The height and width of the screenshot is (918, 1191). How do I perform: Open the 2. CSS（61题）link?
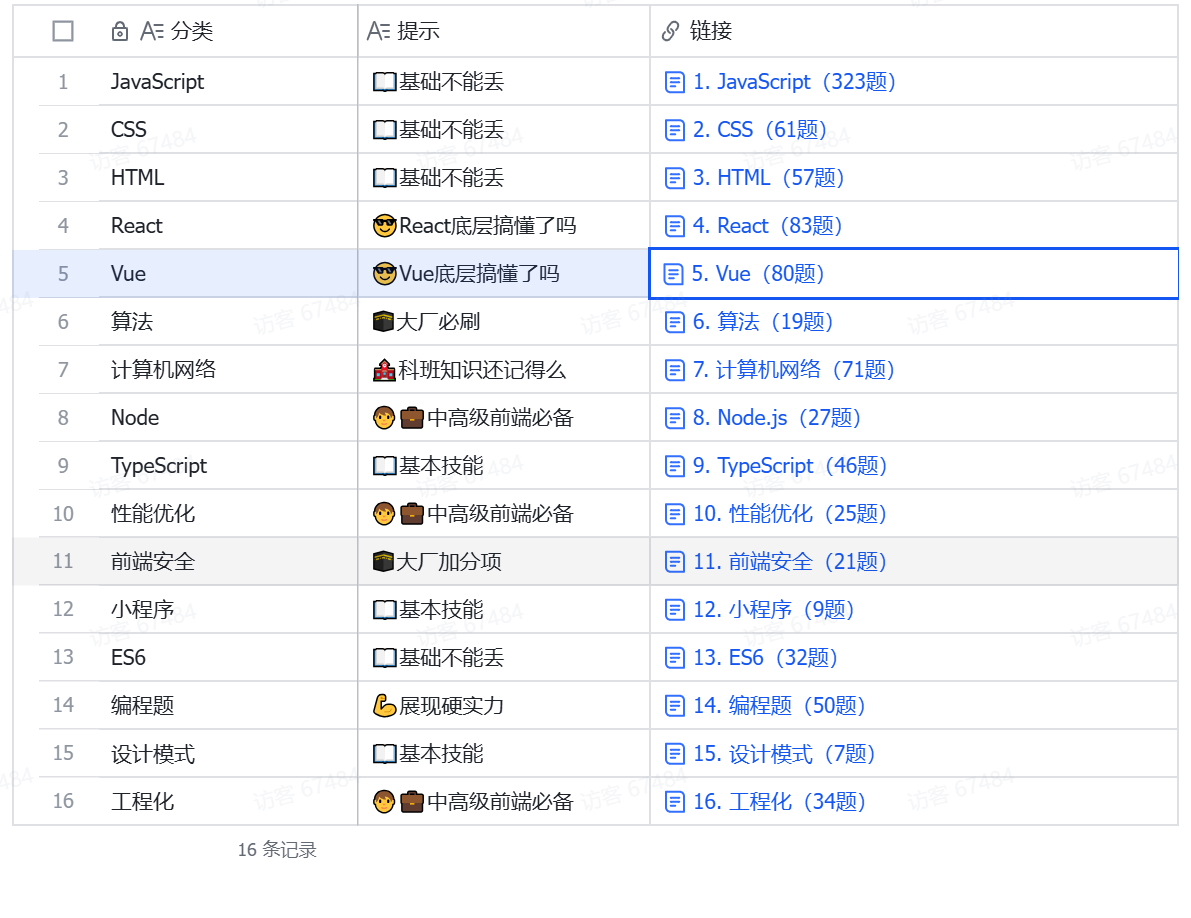click(x=760, y=130)
